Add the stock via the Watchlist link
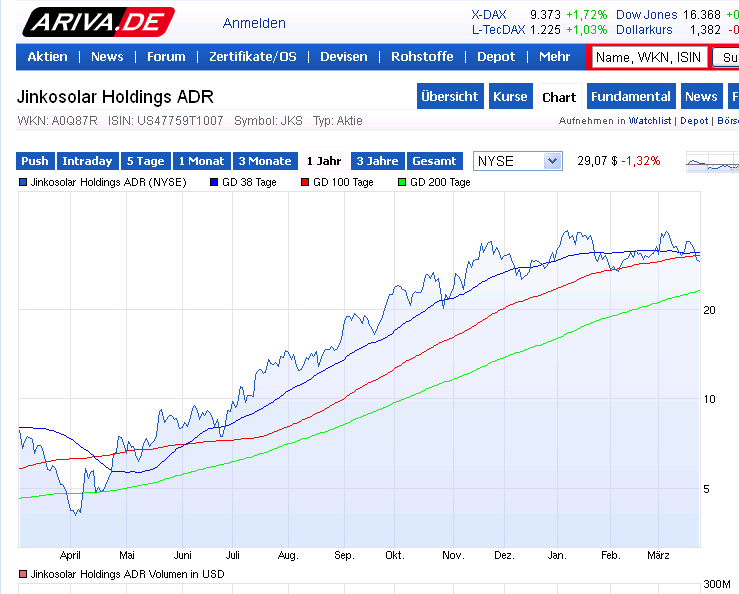The height and width of the screenshot is (594, 739). point(650,121)
